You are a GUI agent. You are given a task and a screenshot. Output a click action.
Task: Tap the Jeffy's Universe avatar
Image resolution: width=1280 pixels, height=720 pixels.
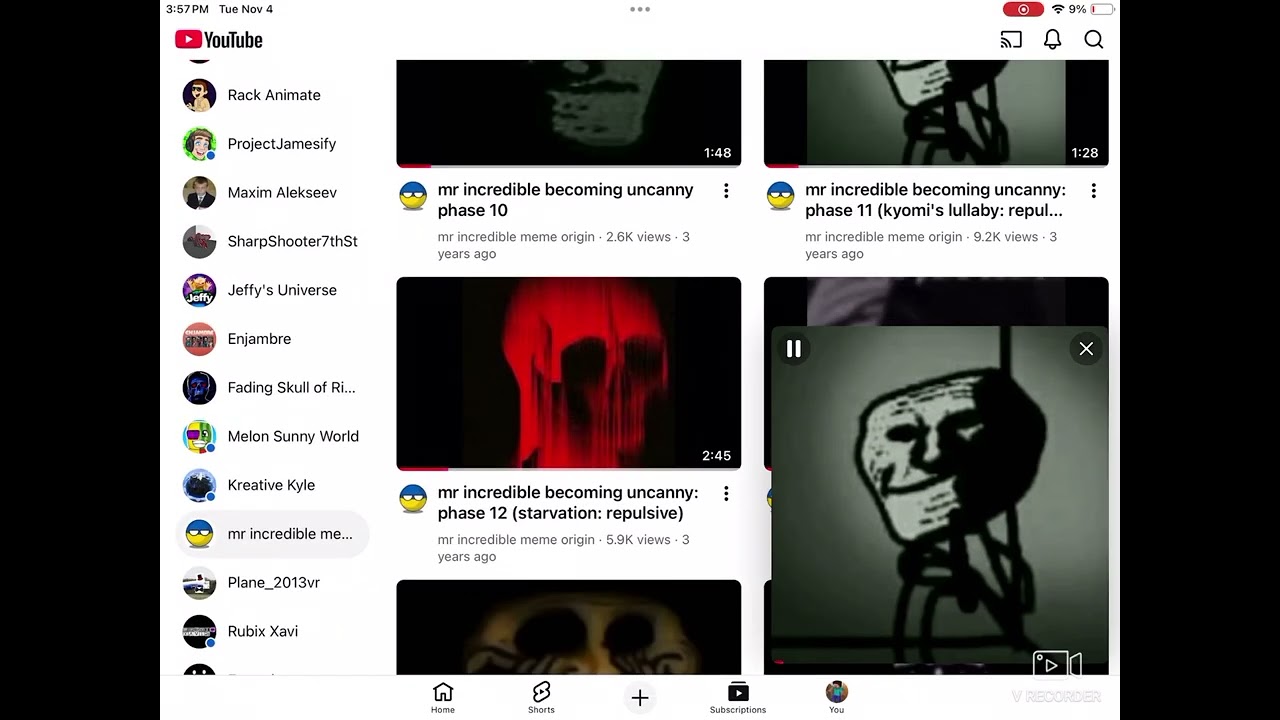[x=199, y=290]
